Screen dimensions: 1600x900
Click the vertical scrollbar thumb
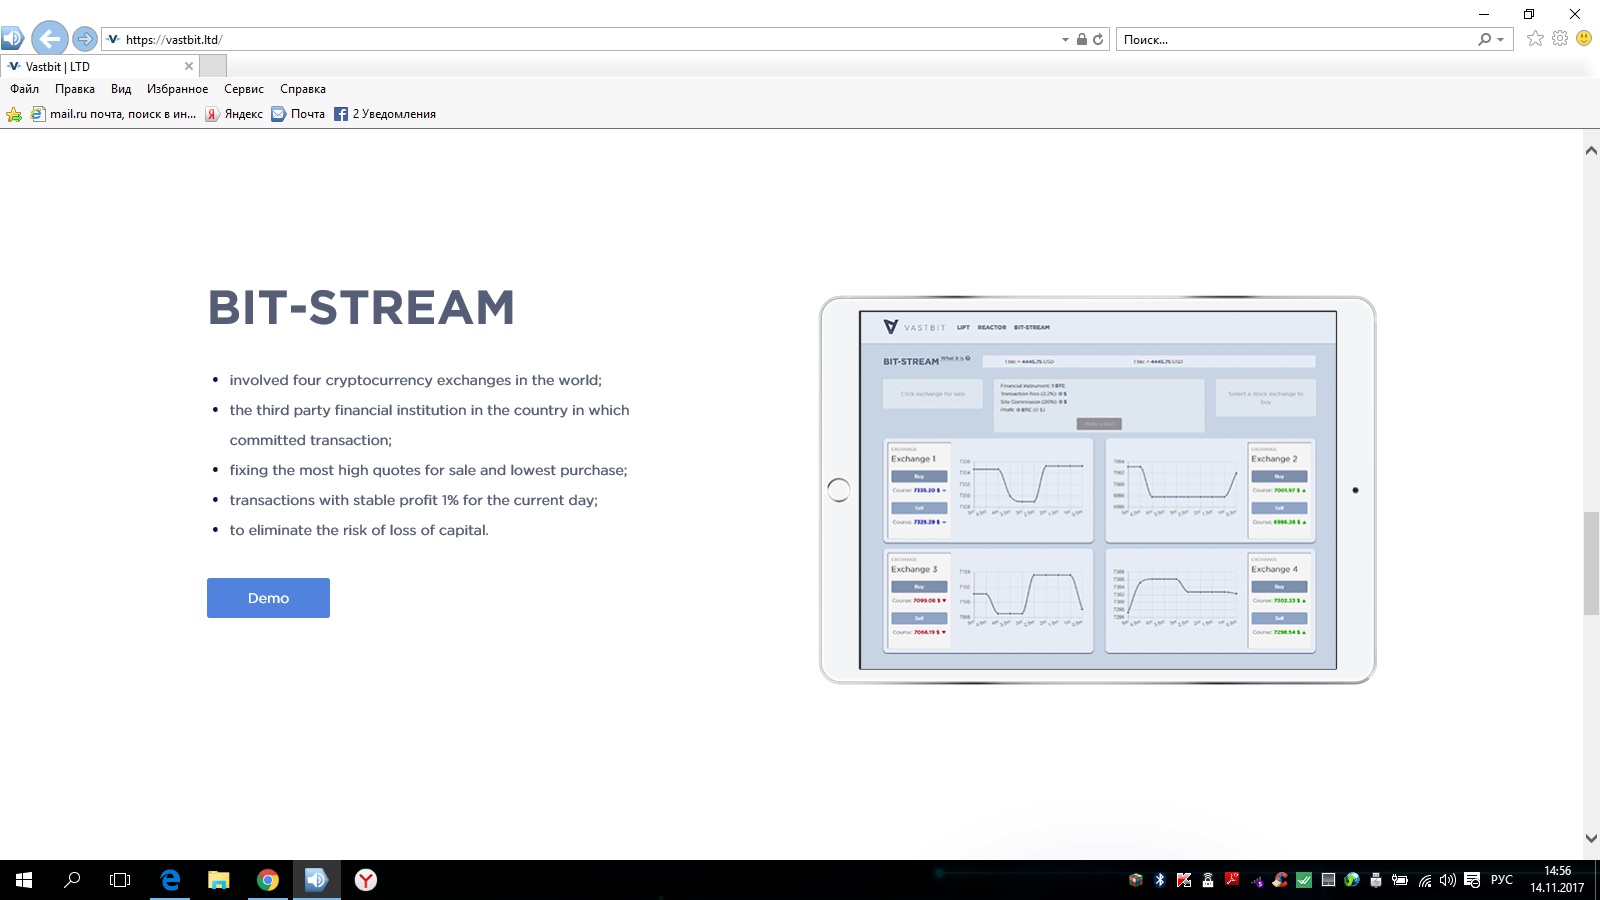coord(1591,563)
